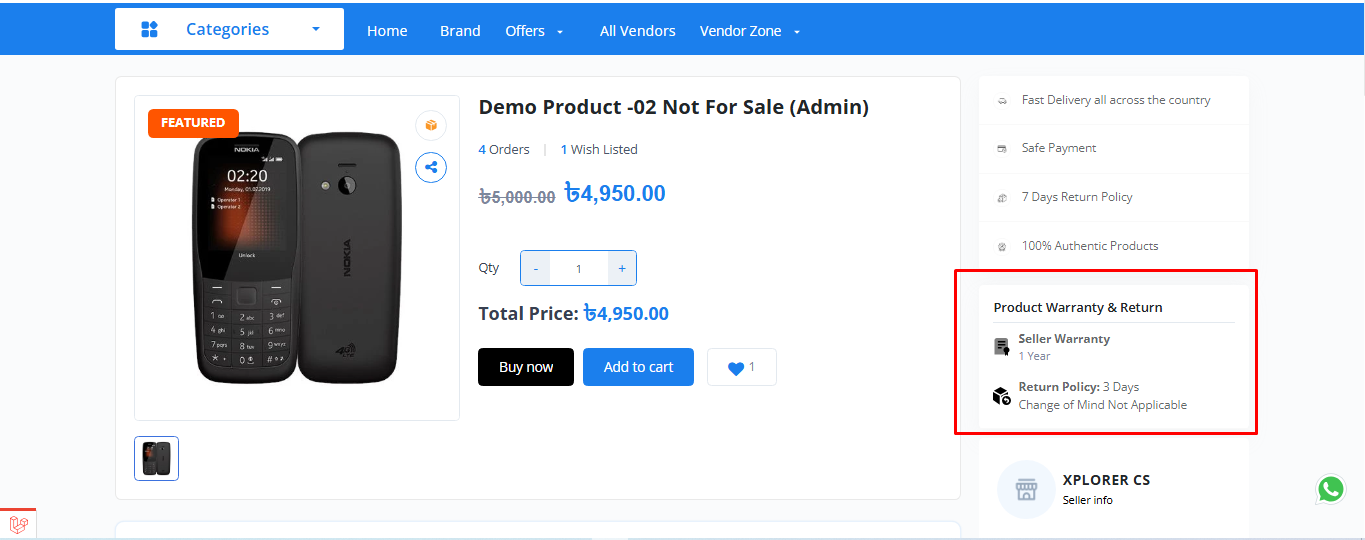The image size is (1365, 540).
Task: Click the XPLORER CS store icon
Action: [x=1025, y=489]
